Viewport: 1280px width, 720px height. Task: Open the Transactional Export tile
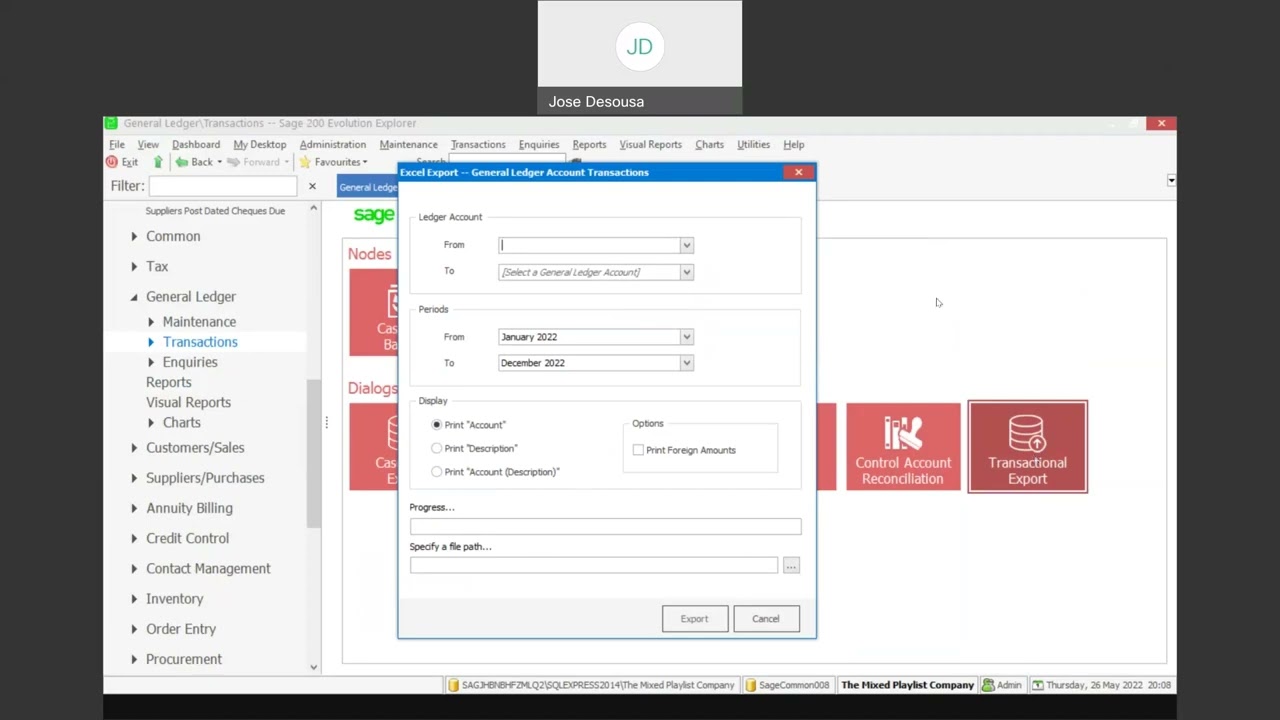pos(1028,447)
